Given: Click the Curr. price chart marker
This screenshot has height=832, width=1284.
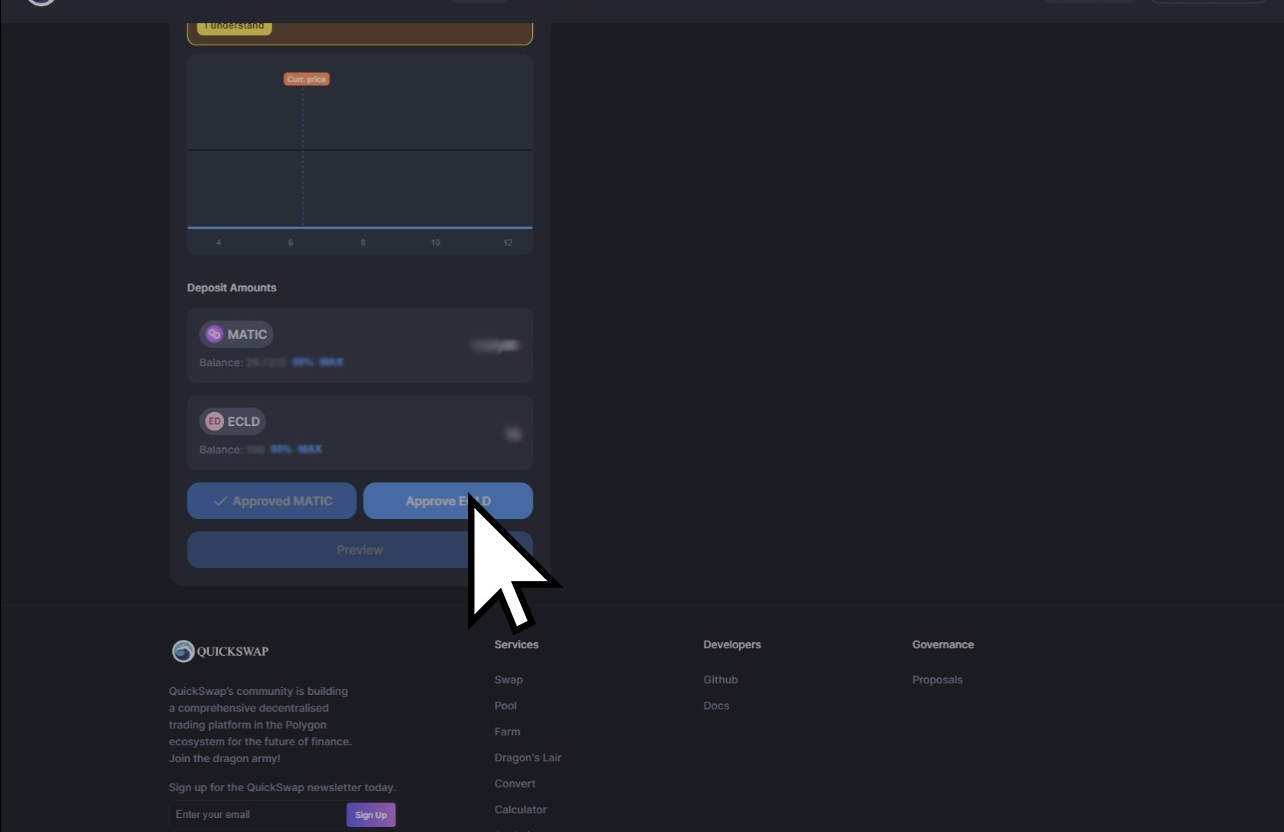Looking at the screenshot, I should tap(306, 79).
